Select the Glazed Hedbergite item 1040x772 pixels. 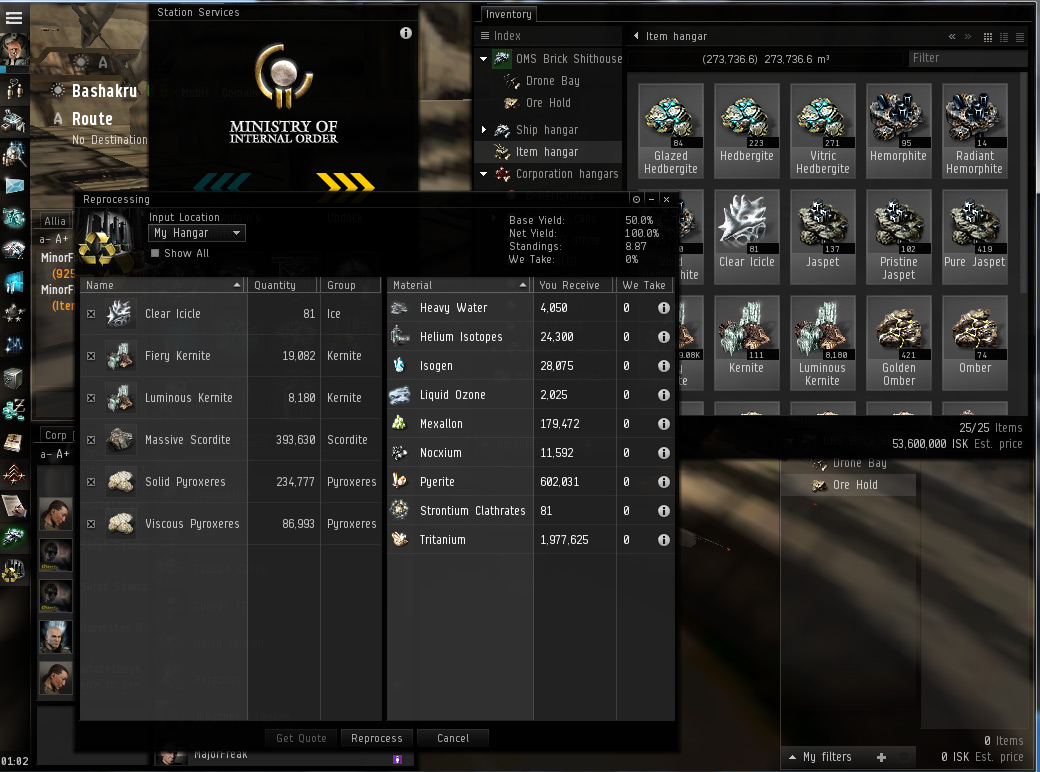(671, 131)
